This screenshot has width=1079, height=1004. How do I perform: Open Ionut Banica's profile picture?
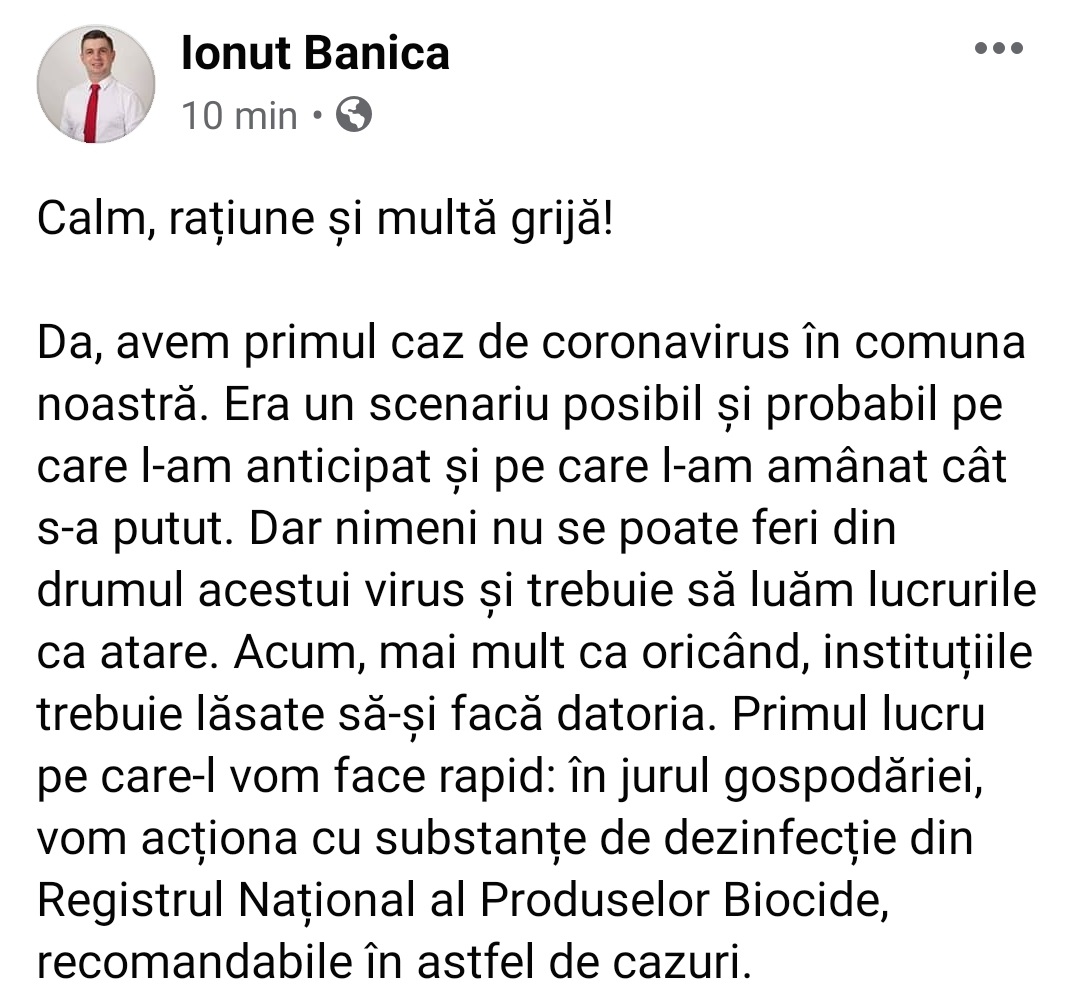point(96,84)
